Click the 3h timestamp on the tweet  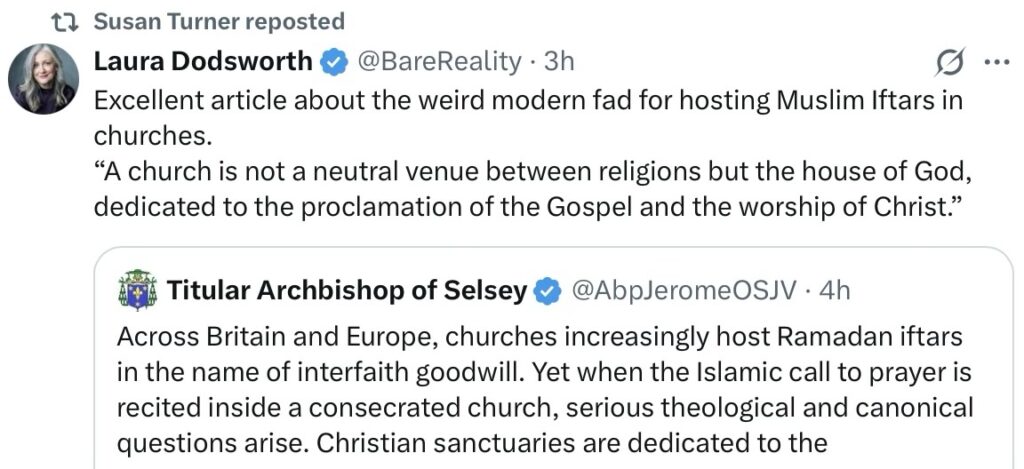(559, 62)
